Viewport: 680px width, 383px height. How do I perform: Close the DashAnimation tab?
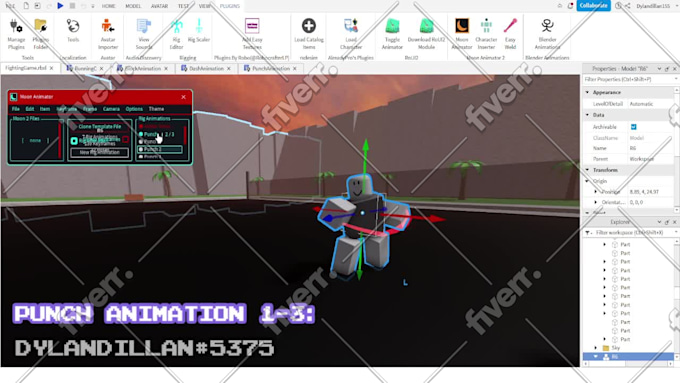coord(229,69)
